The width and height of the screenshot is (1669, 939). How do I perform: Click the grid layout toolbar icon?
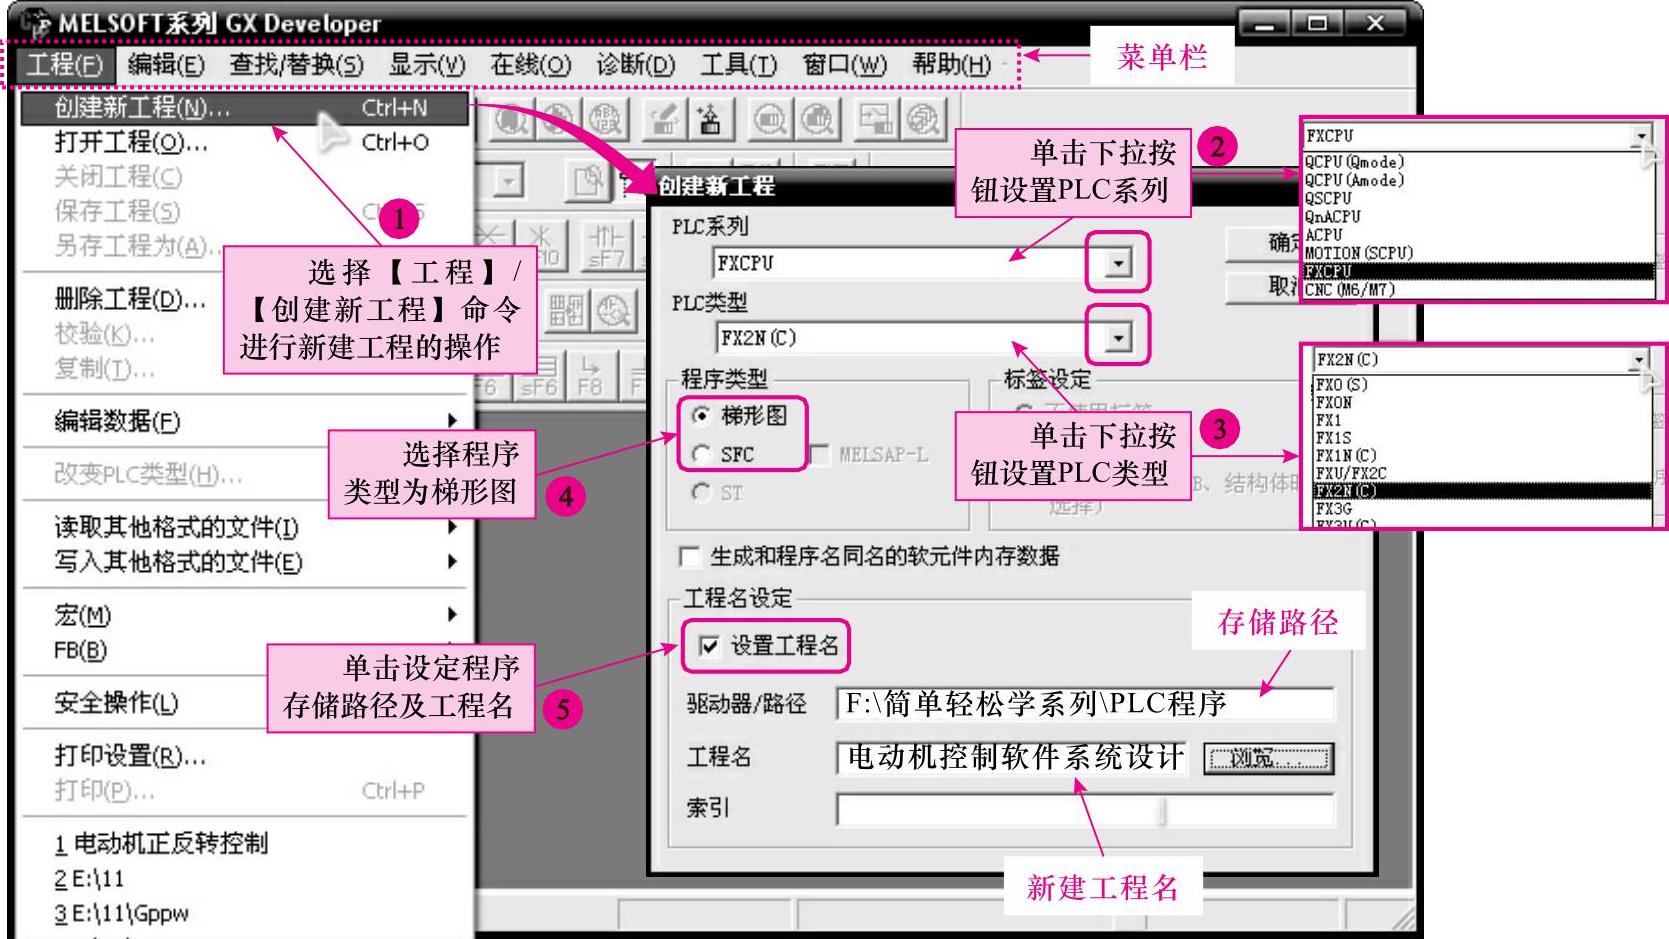[x=566, y=311]
